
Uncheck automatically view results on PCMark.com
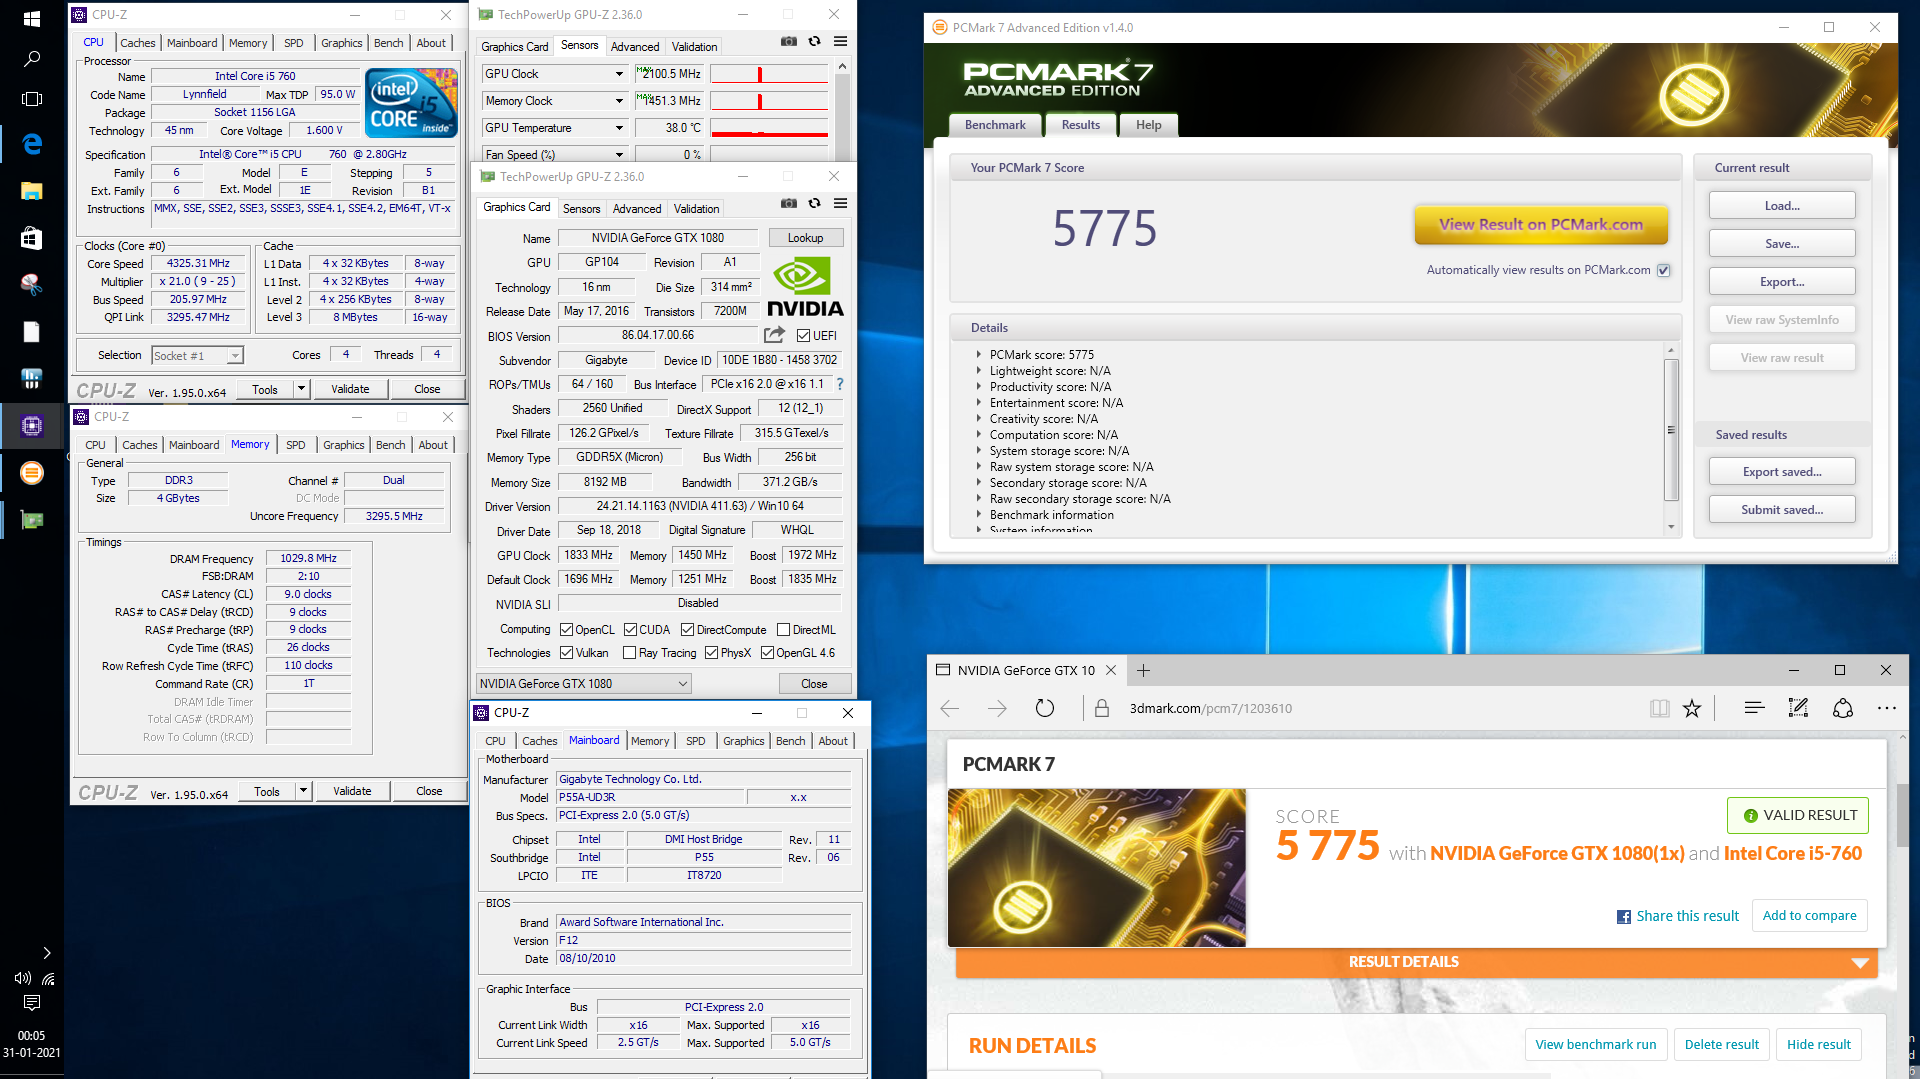pyautogui.click(x=1664, y=270)
